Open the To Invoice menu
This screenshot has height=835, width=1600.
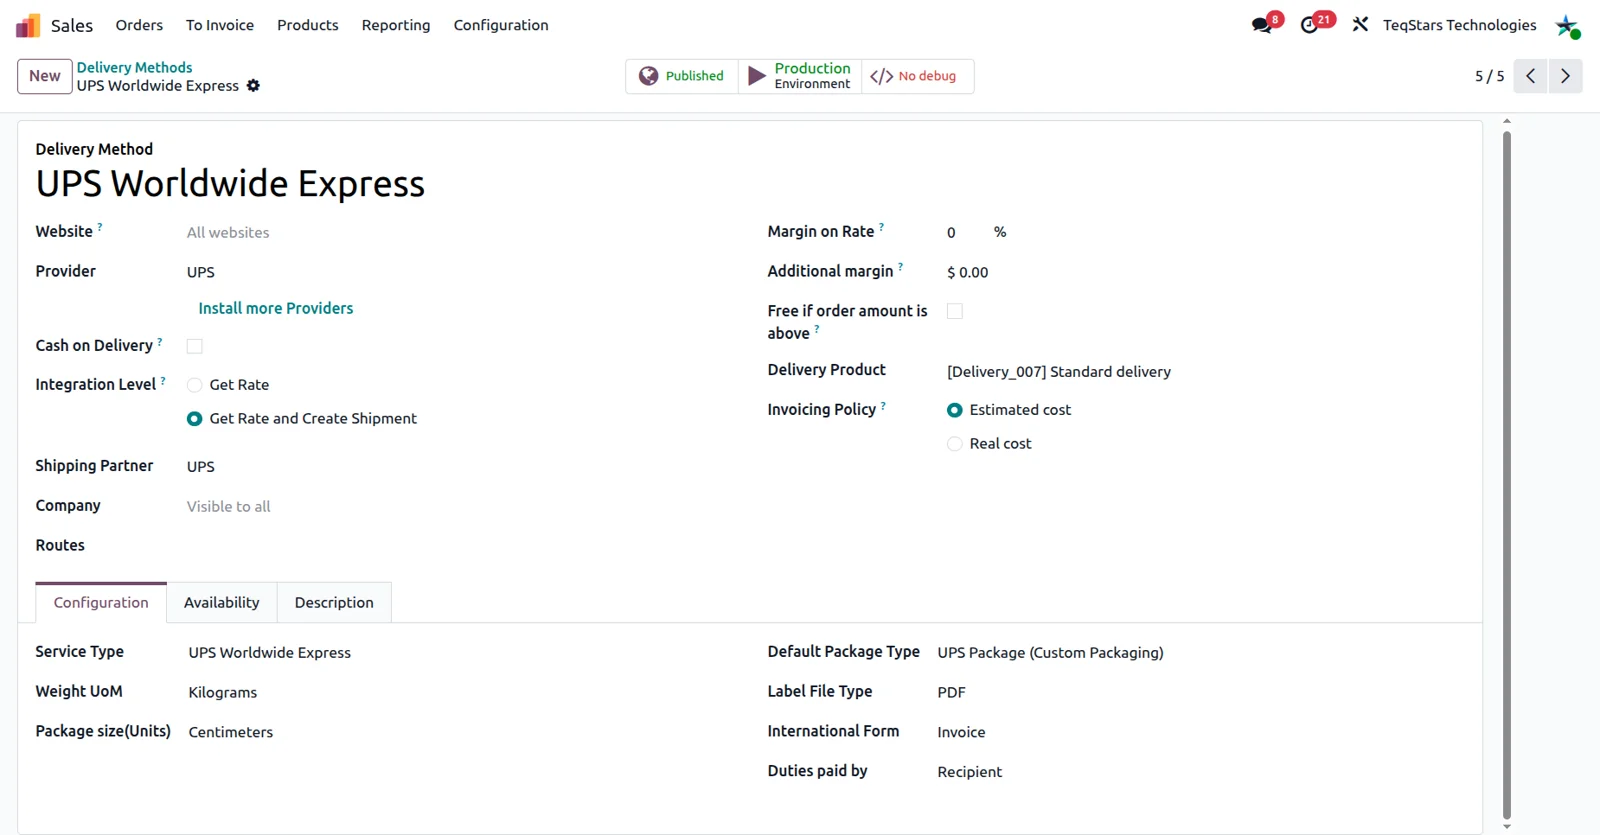(x=220, y=25)
